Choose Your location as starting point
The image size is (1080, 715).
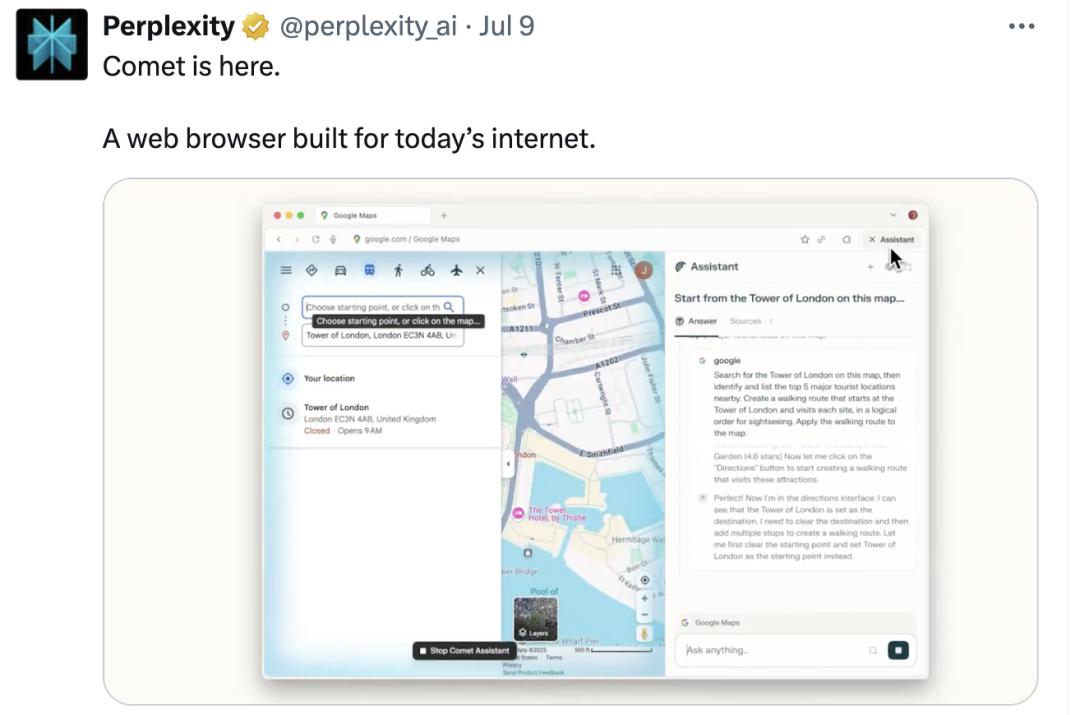[x=329, y=379]
